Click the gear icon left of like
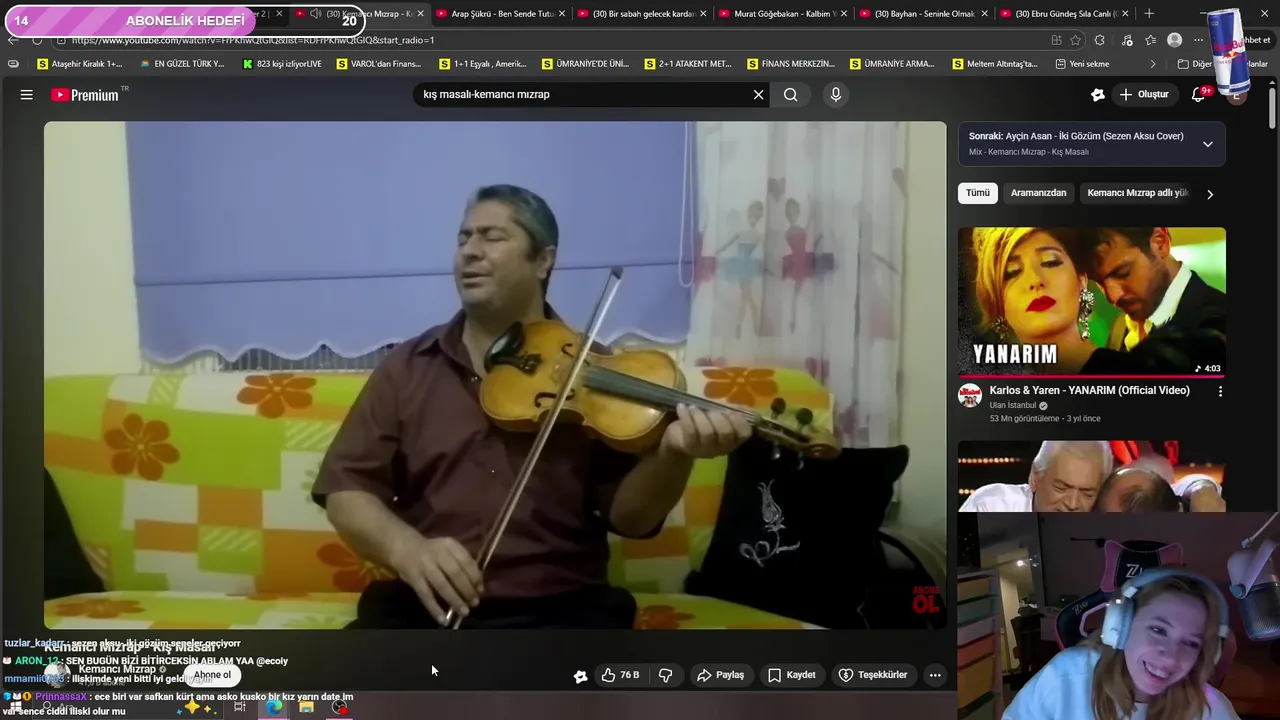Screen dimensions: 1280x720 (580, 676)
